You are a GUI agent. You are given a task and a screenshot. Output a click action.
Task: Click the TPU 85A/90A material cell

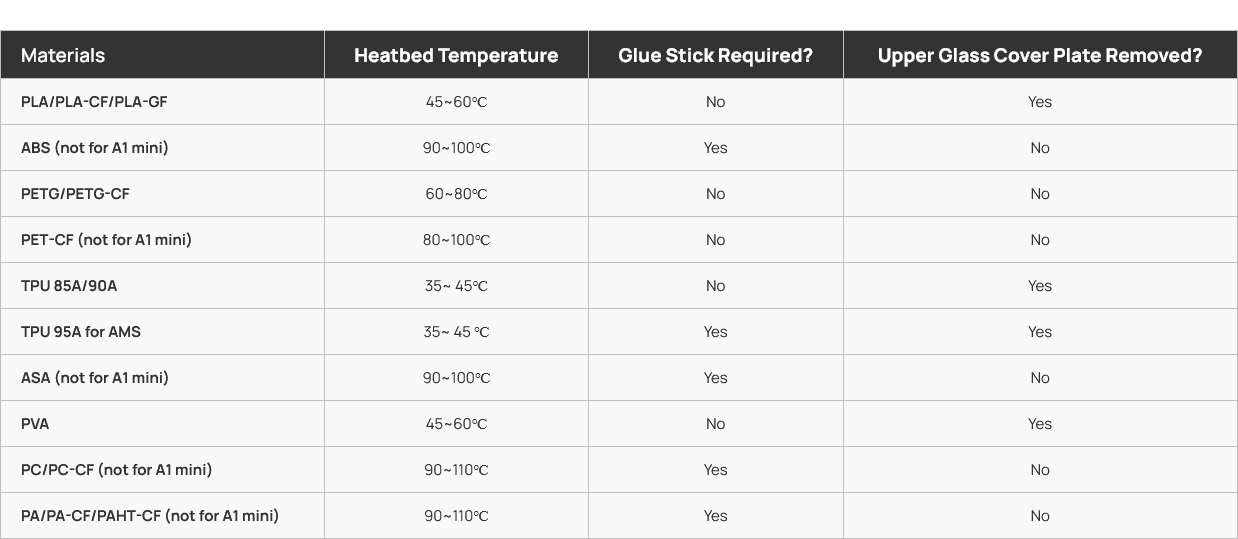[x=69, y=286]
